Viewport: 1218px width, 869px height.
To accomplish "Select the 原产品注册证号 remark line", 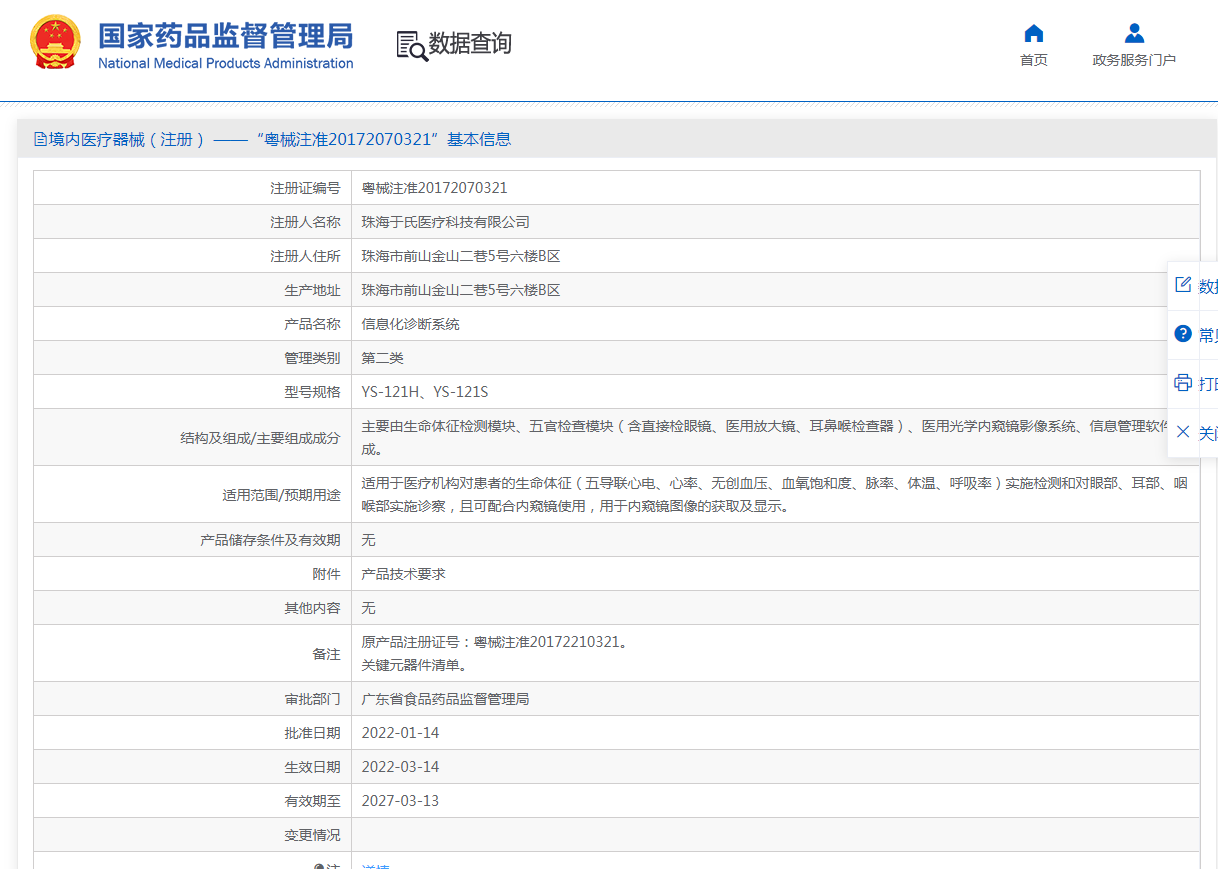I will point(495,642).
